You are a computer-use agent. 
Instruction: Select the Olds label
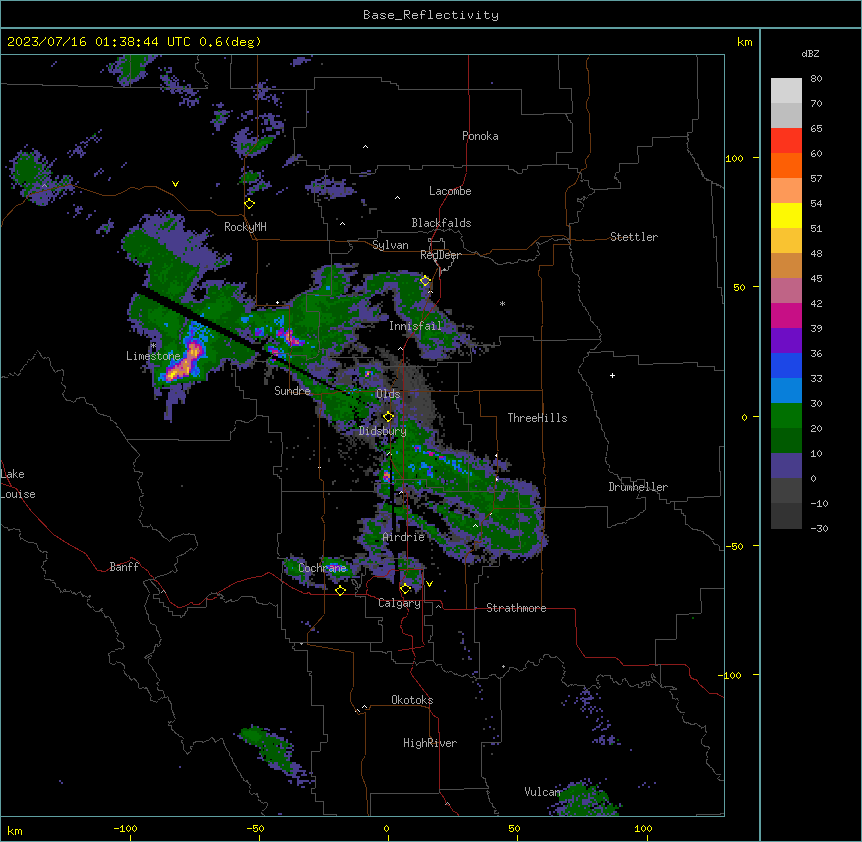tap(388, 394)
